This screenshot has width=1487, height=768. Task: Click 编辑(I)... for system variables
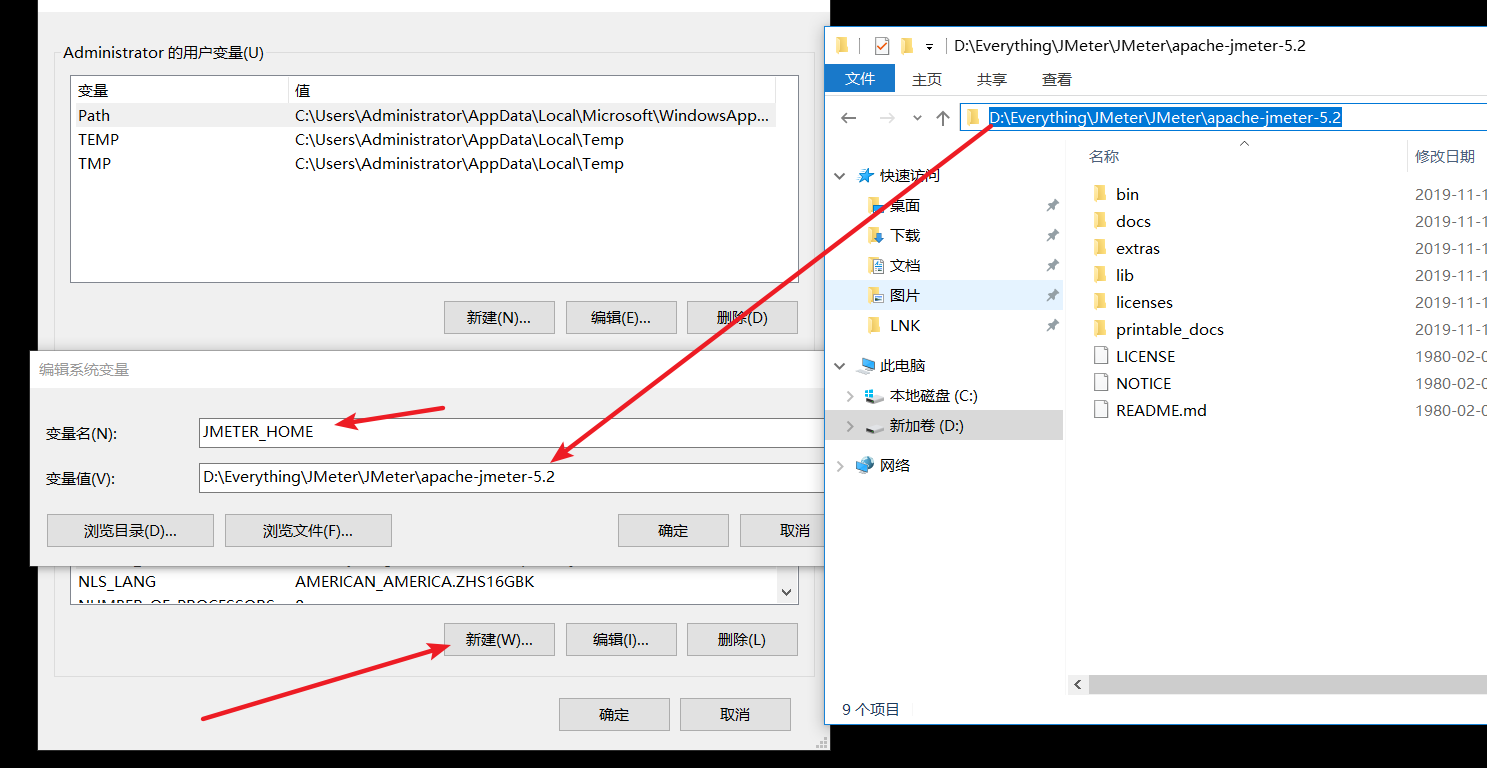tap(621, 640)
